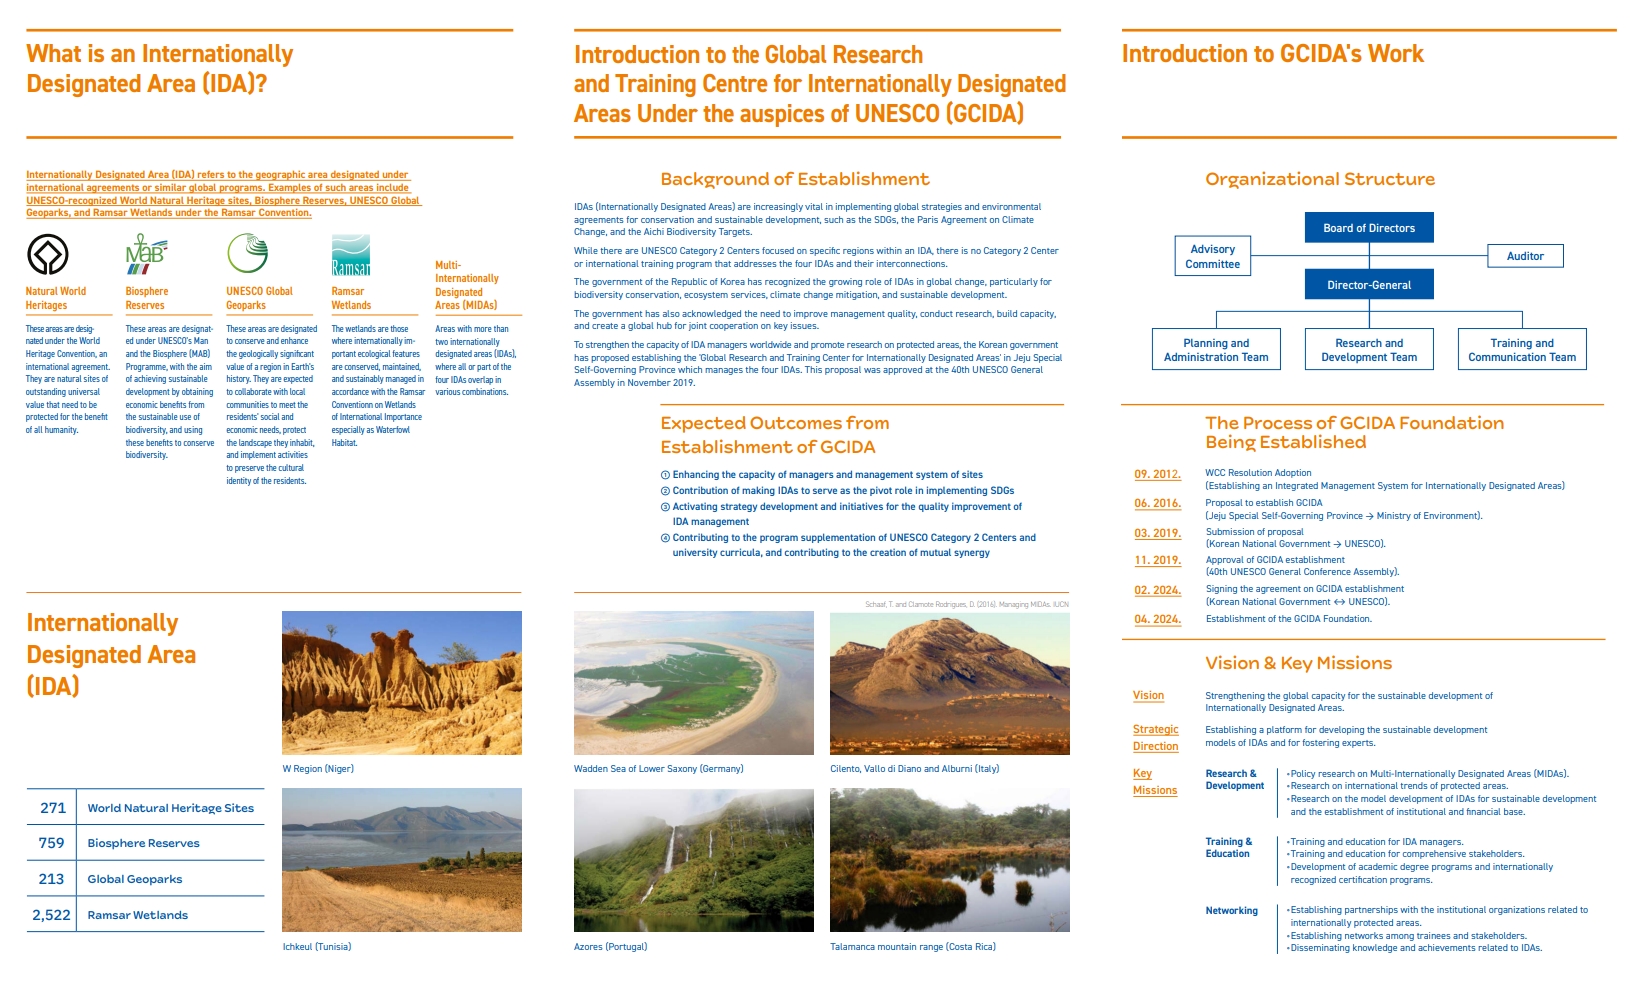The height and width of the screenshot is (982, 1632).
Task: Open the Wadden Sea of Lower Saxony photo
Action: [x=694, y=683]
